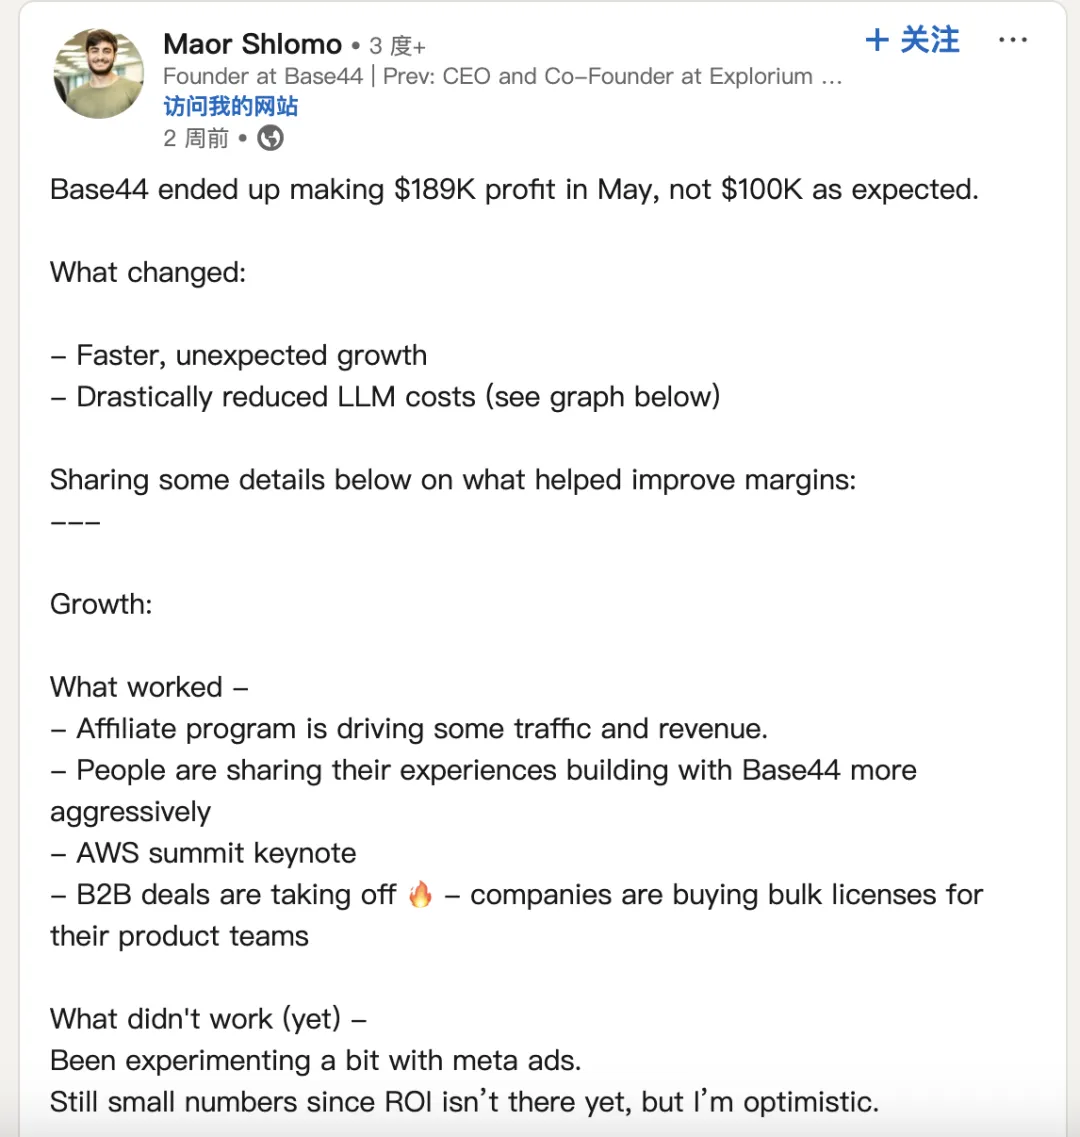1080x1137 pixels.
Task: Click the Drastically reduced LLM costs line
Action: (385, 397)
